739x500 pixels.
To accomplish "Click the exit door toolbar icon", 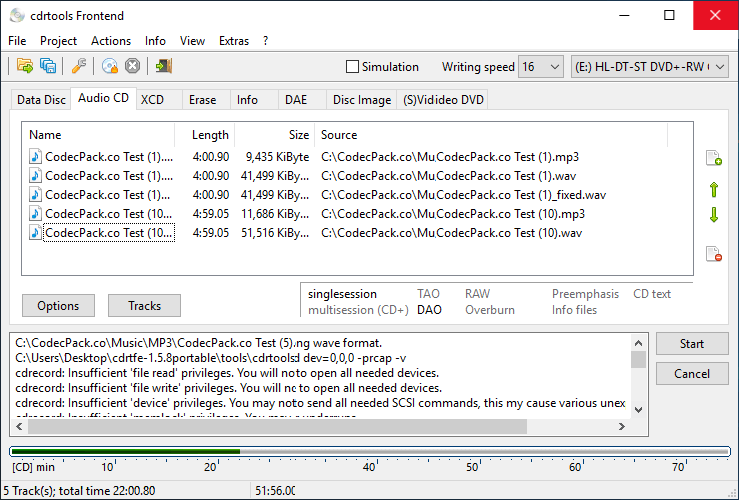I will tap(164, 66).
